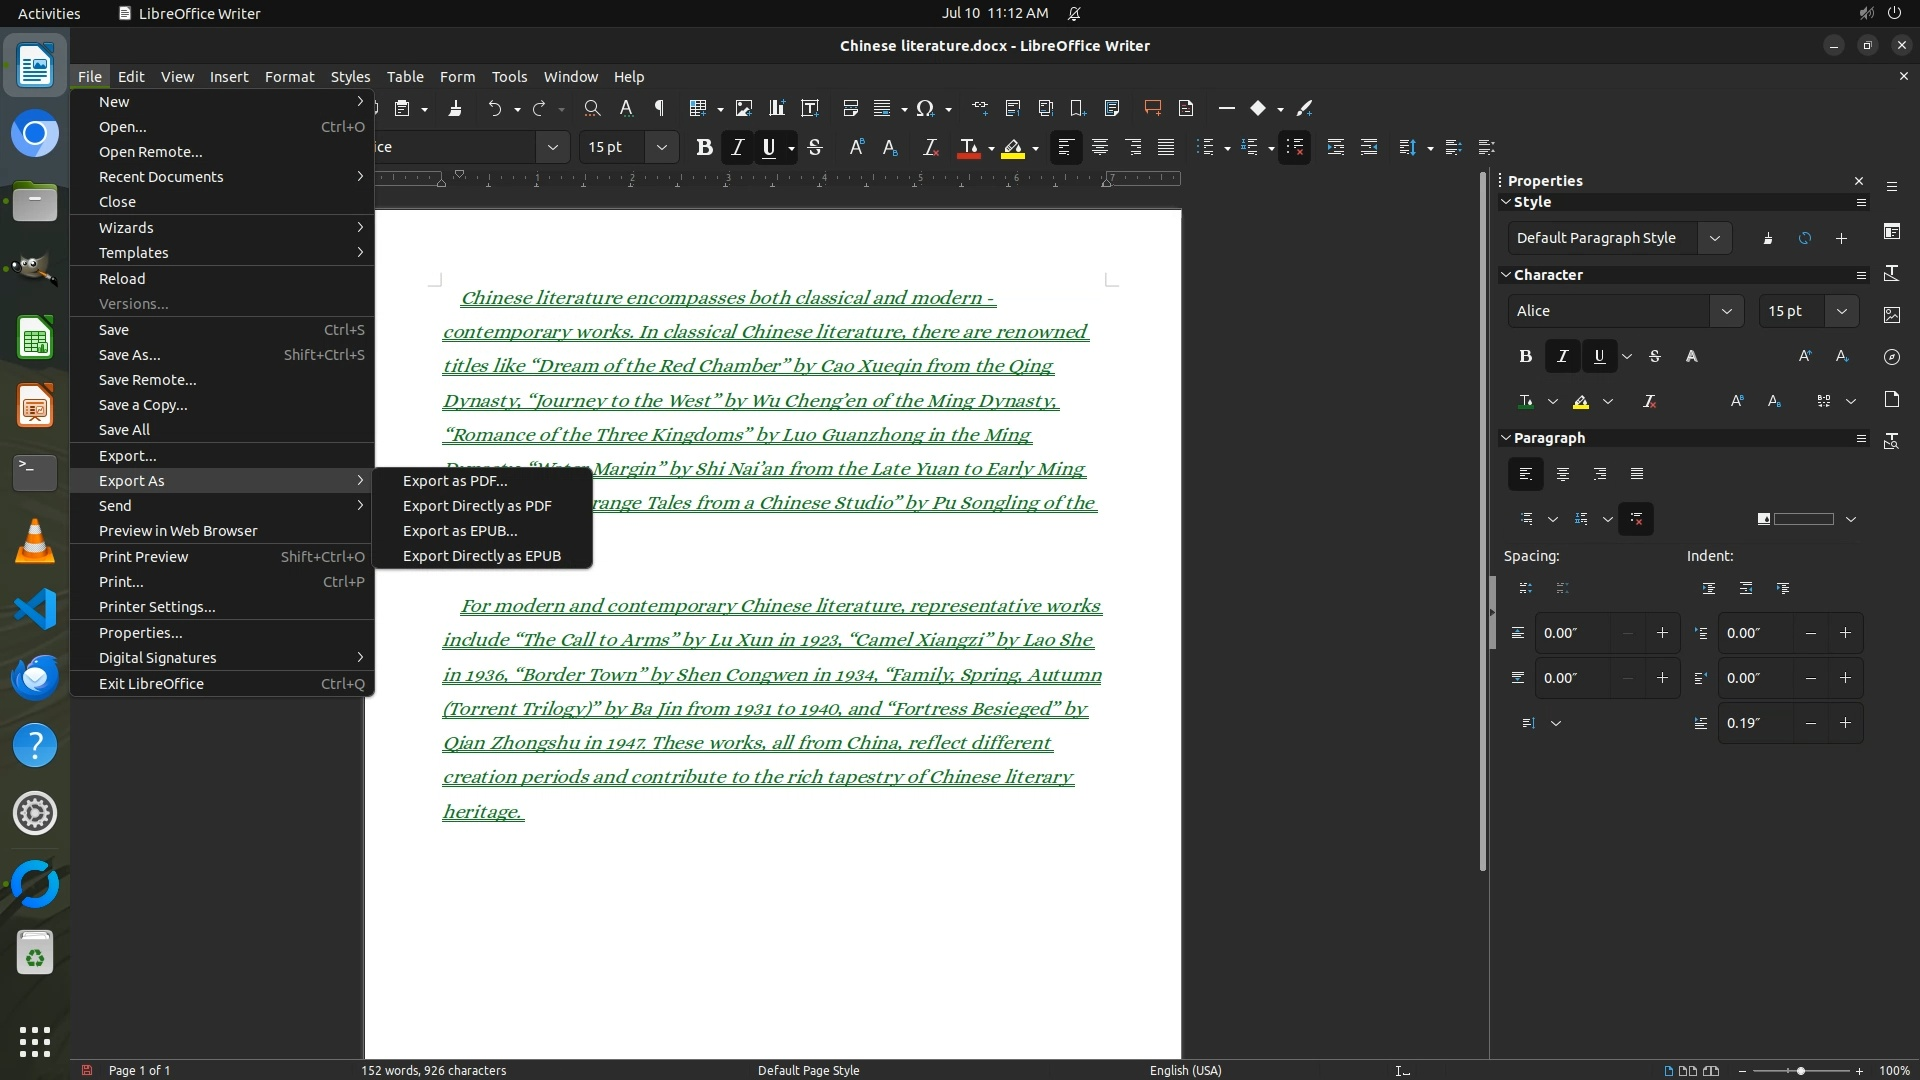Increase above paragraph spacing with plus
Viewport: 1920px width, 1080px height.
click(1662, 633)
